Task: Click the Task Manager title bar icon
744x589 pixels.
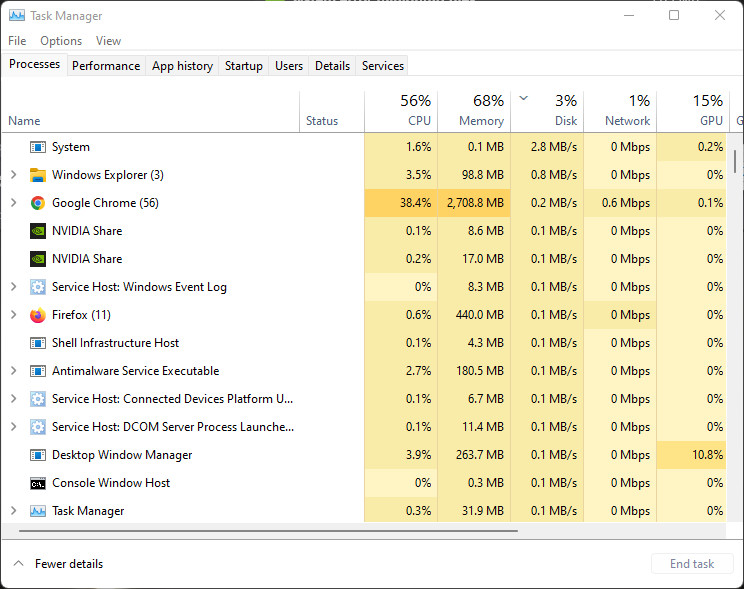Action: 17,15
